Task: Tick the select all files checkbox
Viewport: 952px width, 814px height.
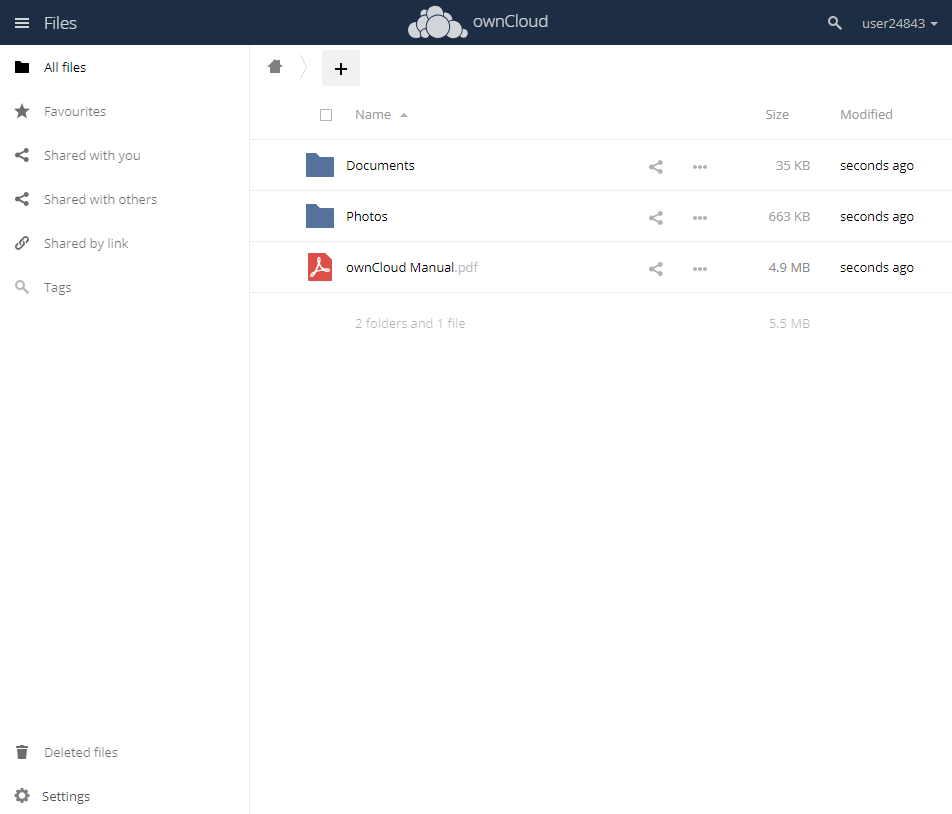Action: [326, 115]
